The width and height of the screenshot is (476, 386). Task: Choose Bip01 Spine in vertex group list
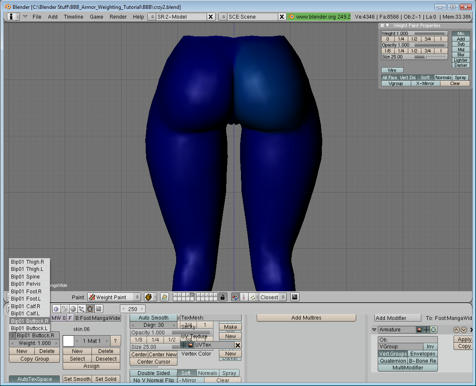[29, 276]
